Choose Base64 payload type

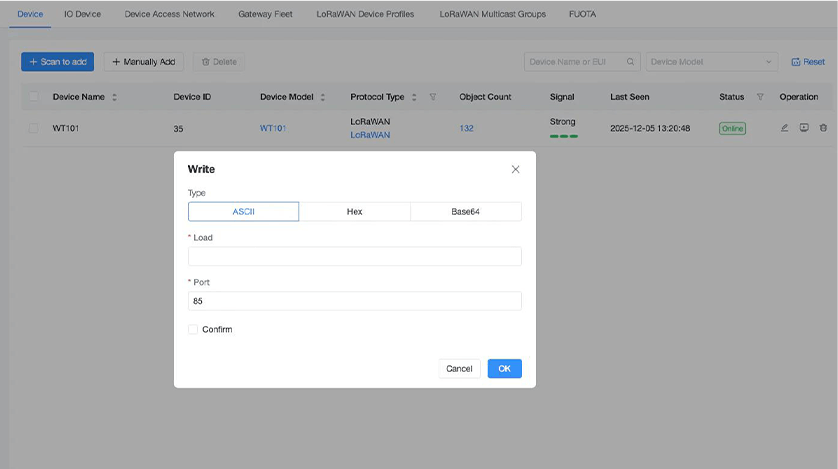coord(465,212)
